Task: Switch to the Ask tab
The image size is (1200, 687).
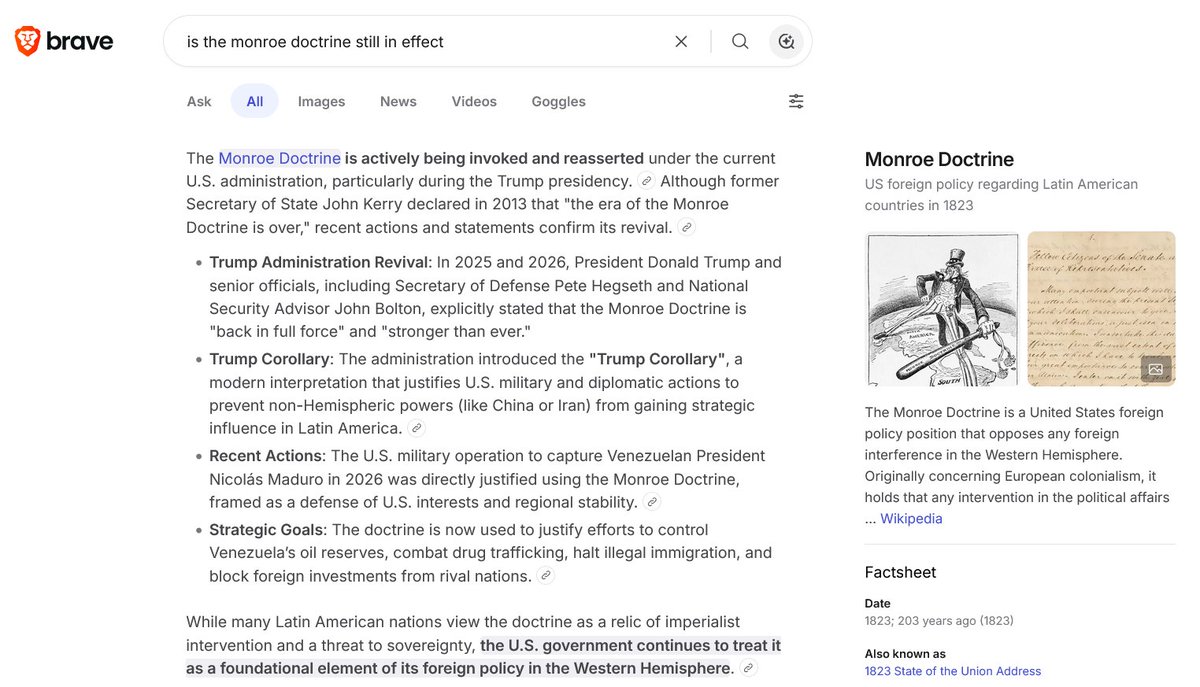Action: (x=199, y=101)
